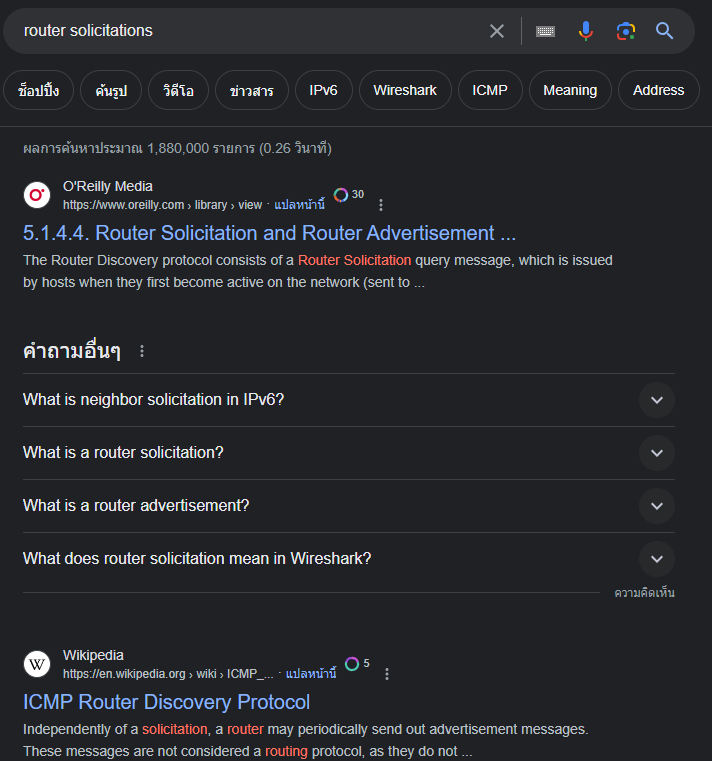
Task: Search by image with the Lens icon
Action: click(x=626, y=31)
